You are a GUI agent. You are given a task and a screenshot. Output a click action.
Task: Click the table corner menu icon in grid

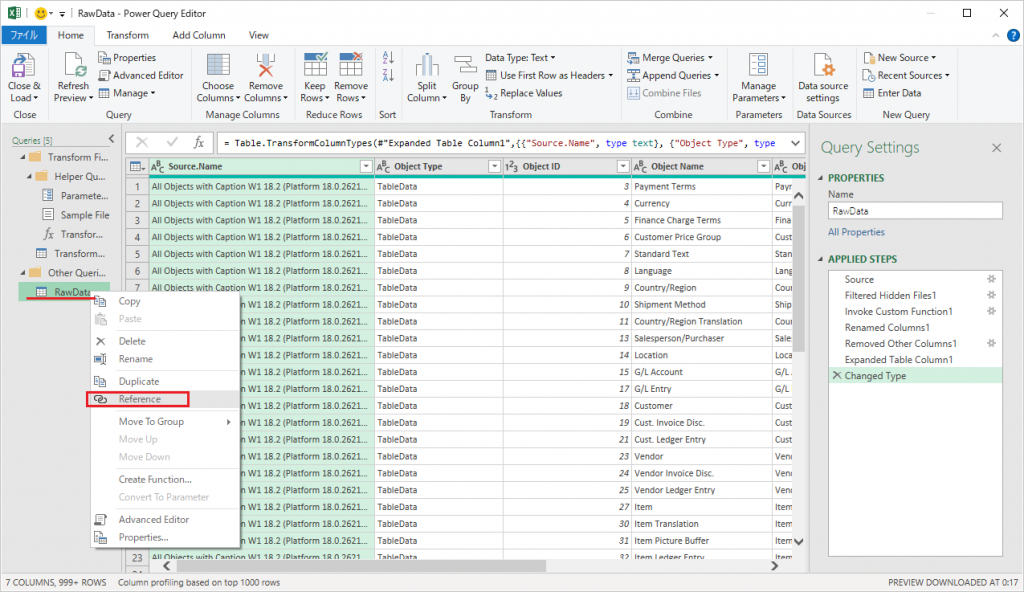click(x=136, y=167)
